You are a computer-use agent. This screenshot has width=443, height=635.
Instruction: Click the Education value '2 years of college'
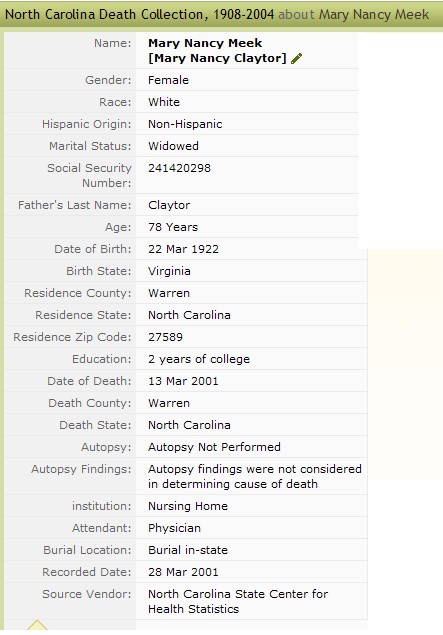point(199,359)
